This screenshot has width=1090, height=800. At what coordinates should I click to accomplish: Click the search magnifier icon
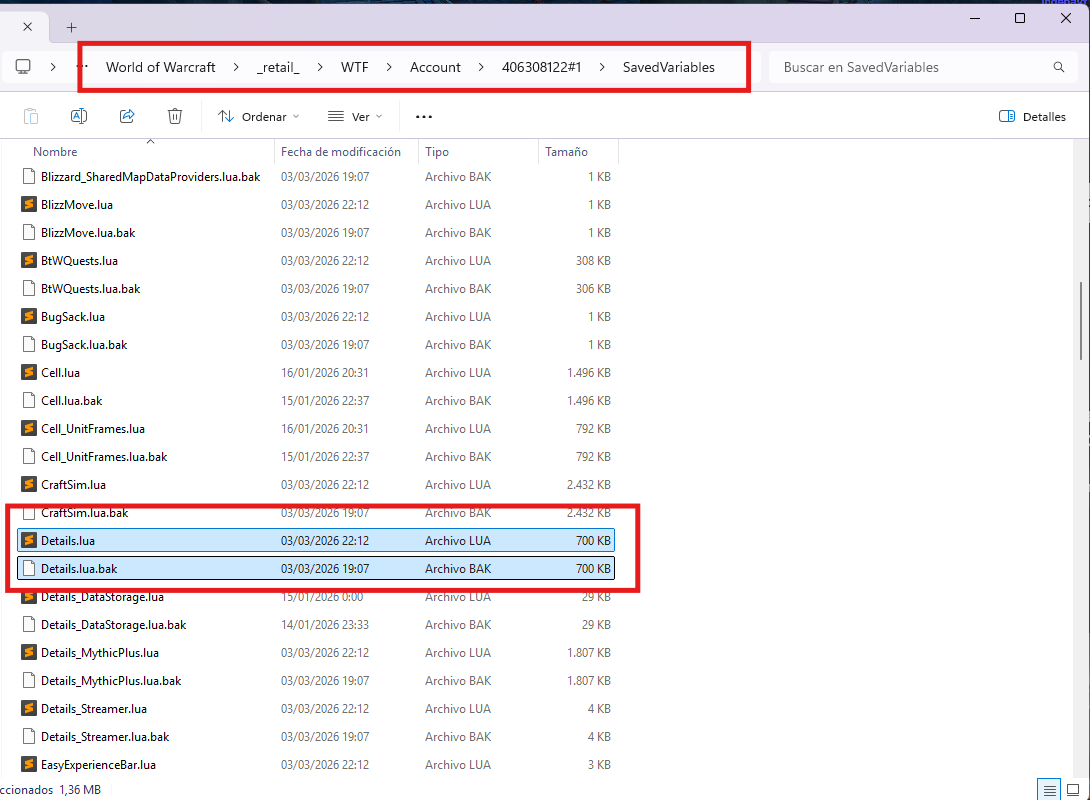(x=1059, y=67)
